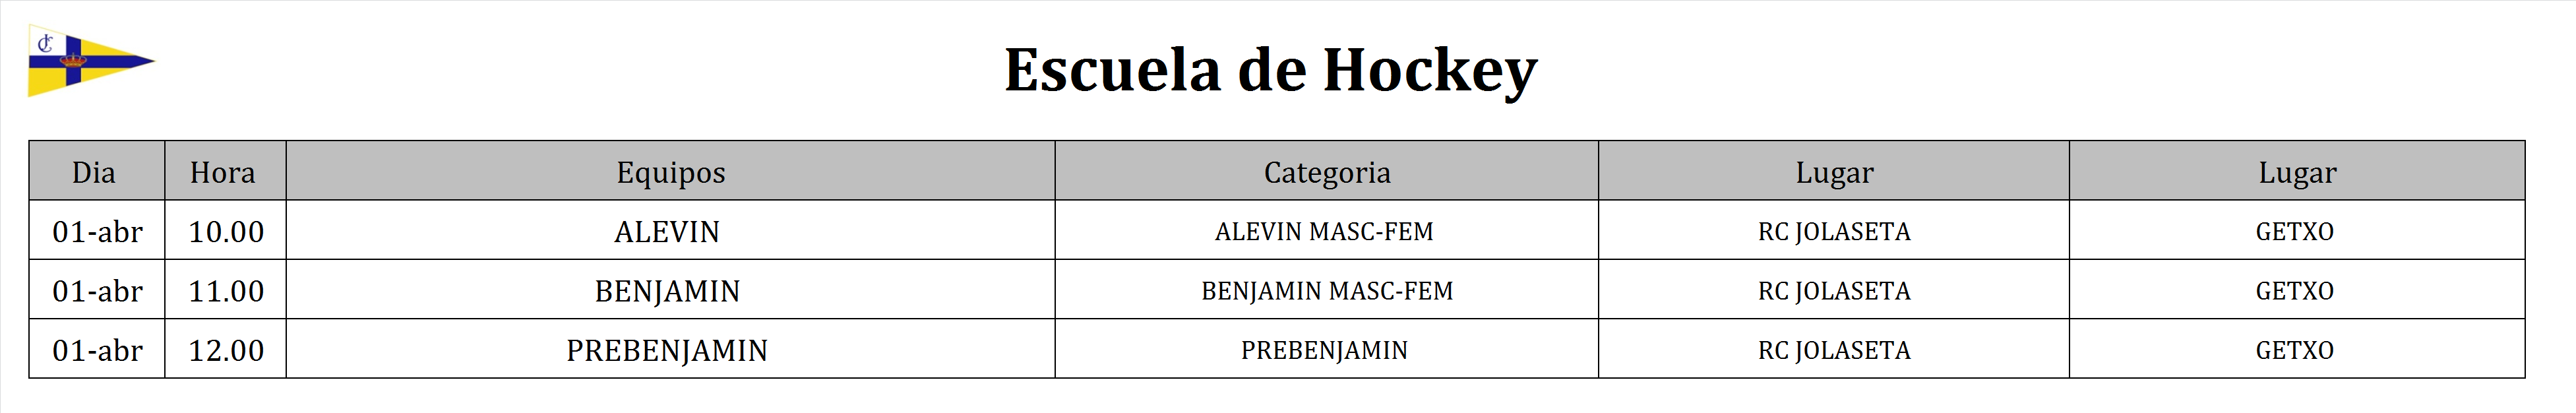
Task: Click the 11.00 time cell
Action: [226, 291]
